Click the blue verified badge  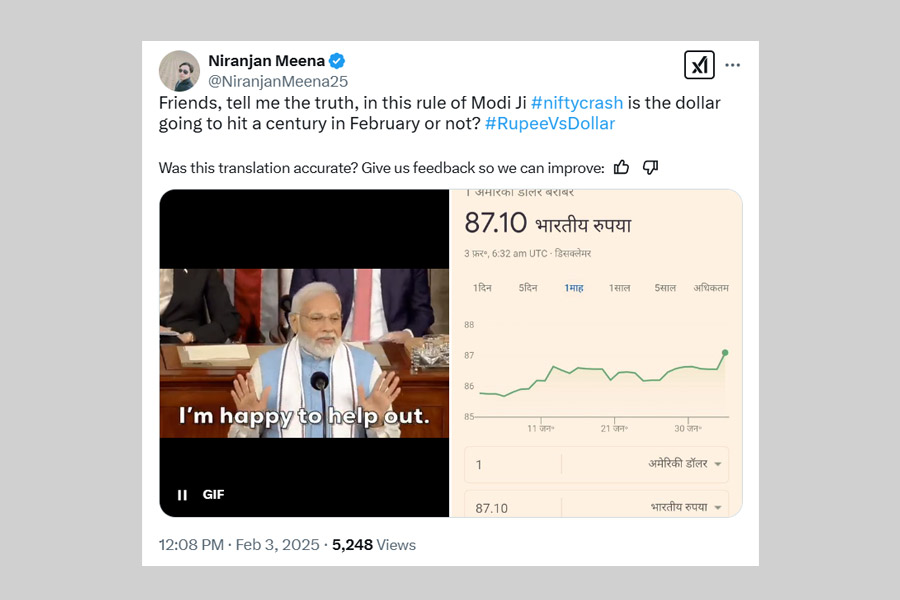point(337,61)
